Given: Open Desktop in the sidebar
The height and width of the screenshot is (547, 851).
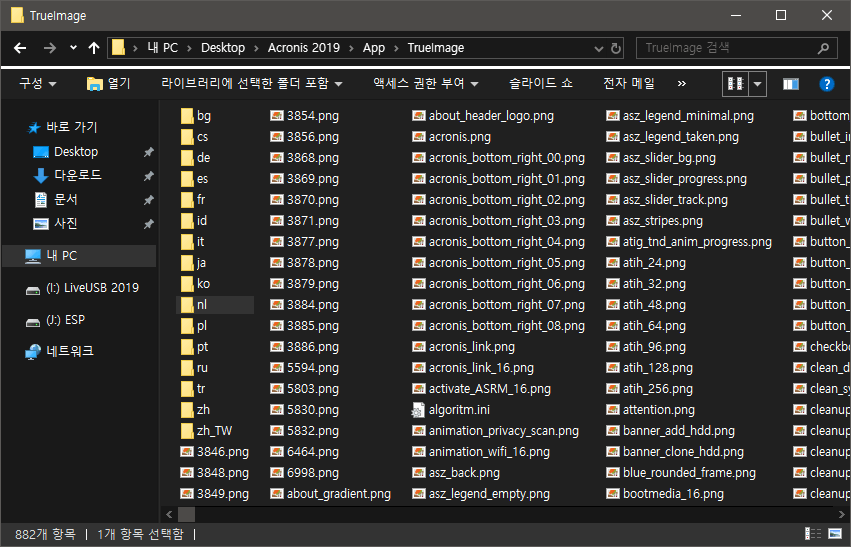Looking at the screenshot, I should coord(75,151).
